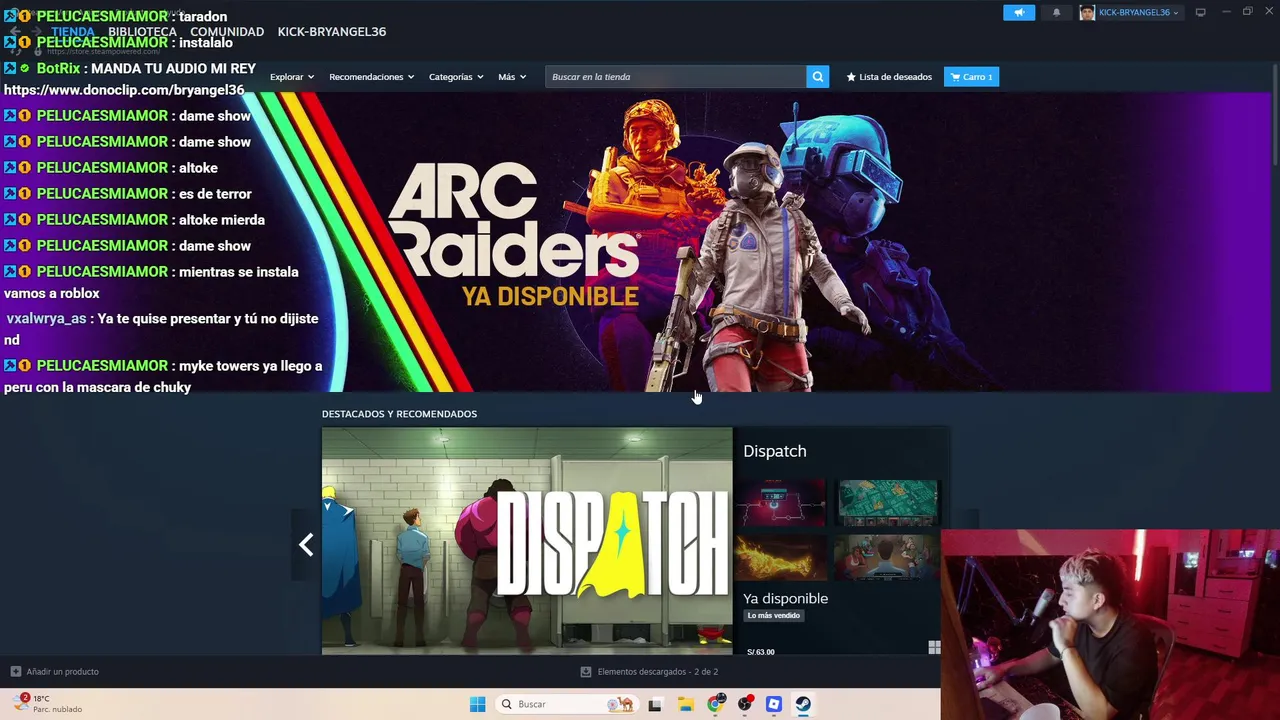Click the S/.63.00 price on Dispatch

pos(761,651)
